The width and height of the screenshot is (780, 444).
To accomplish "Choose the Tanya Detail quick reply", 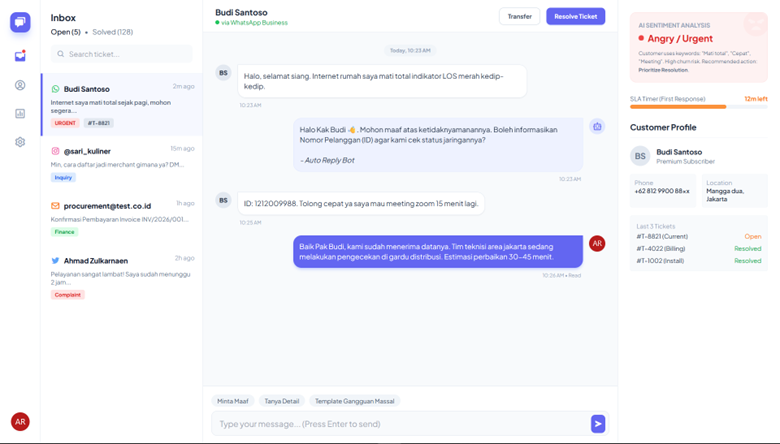I will 281,401.
